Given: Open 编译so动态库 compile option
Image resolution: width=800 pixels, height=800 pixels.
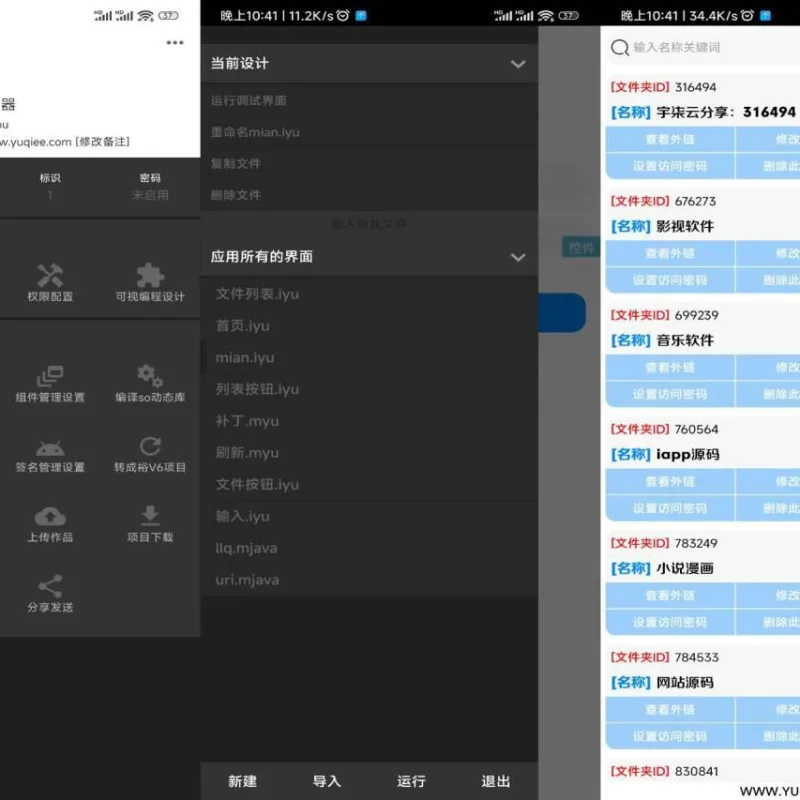Looking at the screenshot, I should pyautogui.click(x=150, y=384).
